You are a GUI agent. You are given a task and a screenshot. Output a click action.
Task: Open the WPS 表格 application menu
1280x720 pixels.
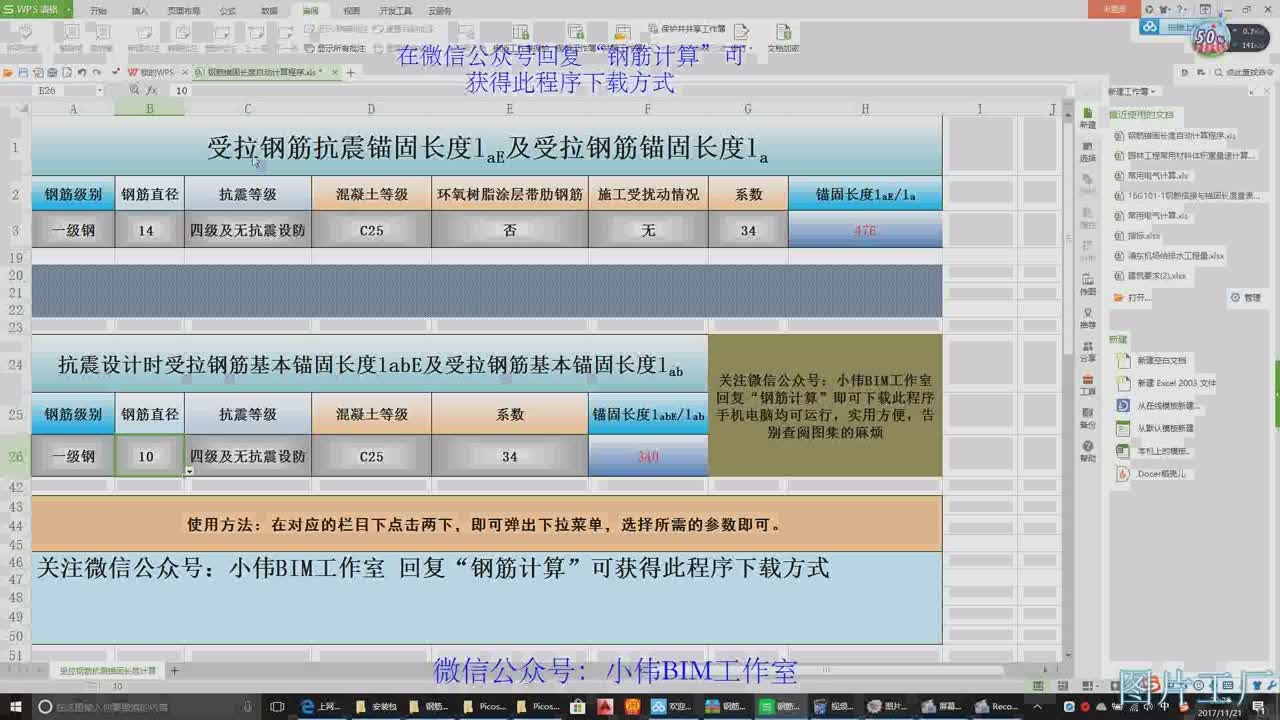36,9
